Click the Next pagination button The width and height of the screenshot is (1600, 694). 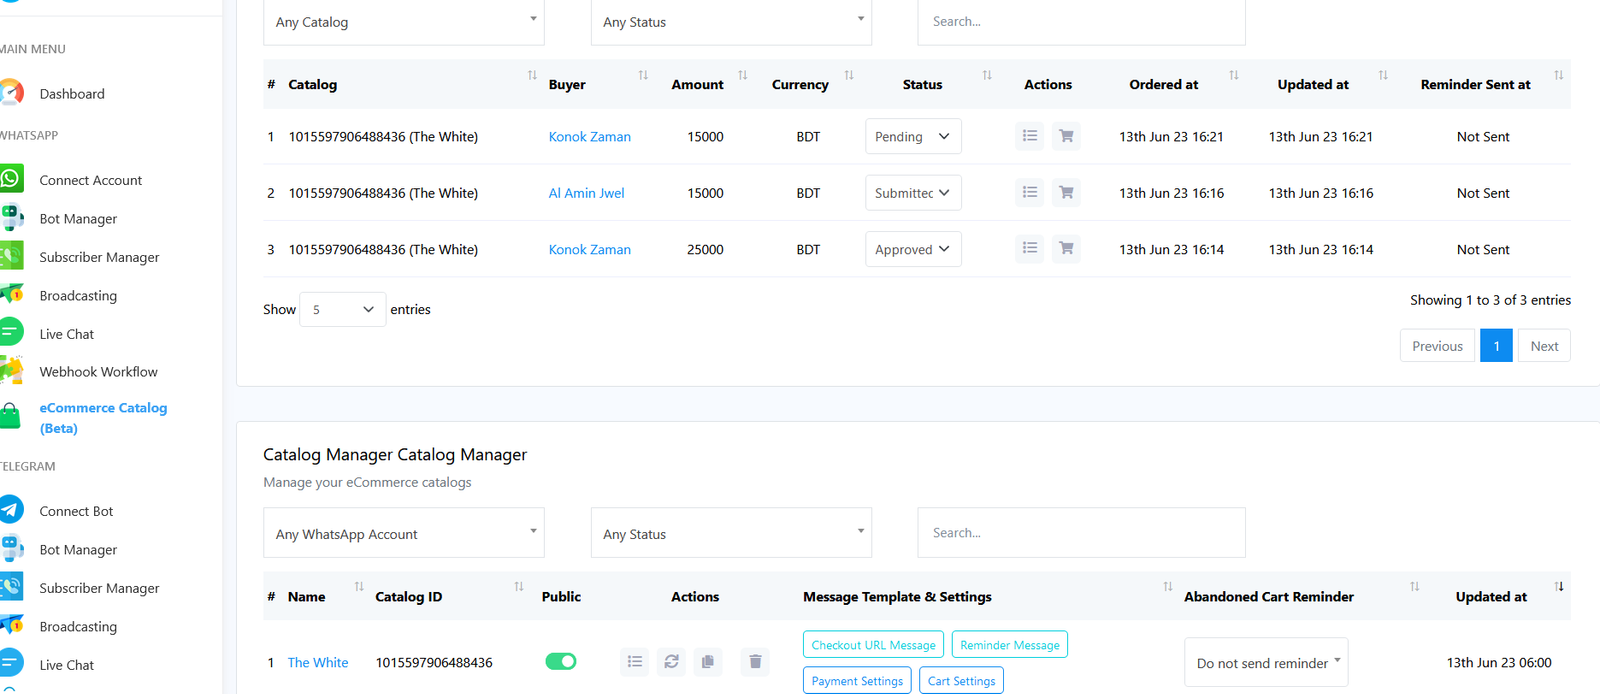(x=1543, y=346)
